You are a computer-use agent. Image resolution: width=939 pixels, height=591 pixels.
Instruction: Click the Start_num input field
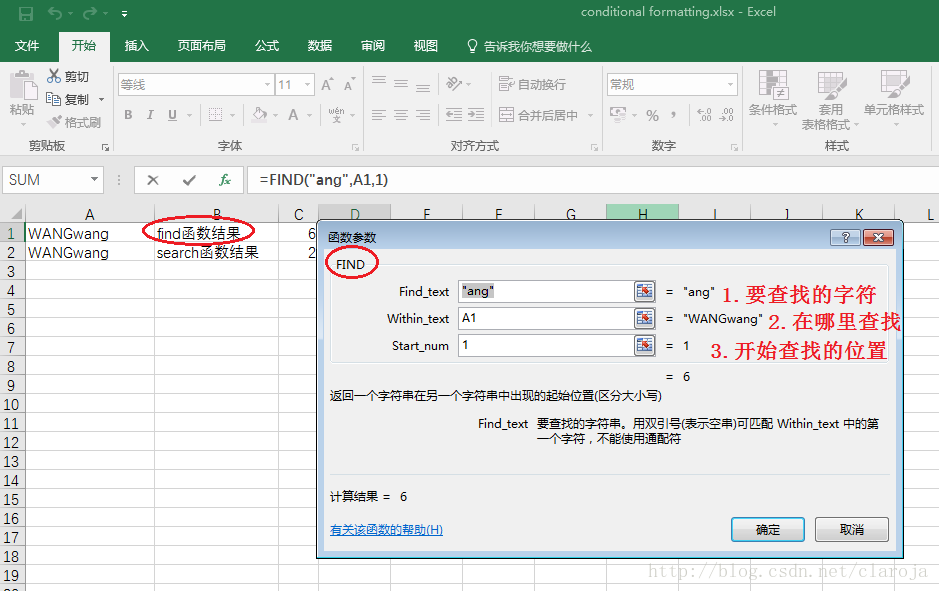click(x=546, y=345)
